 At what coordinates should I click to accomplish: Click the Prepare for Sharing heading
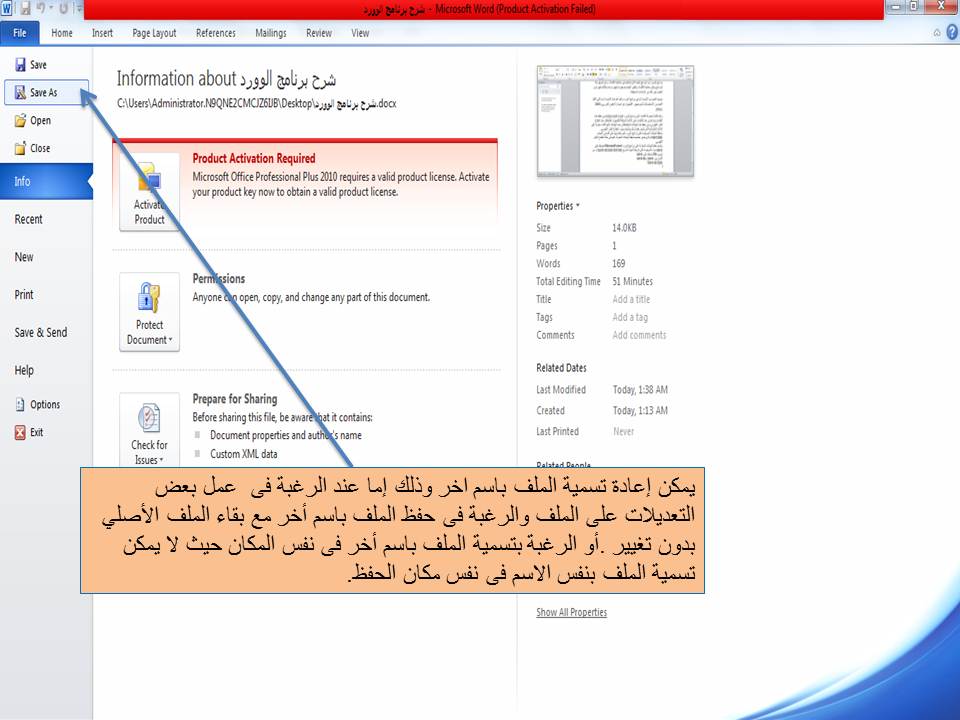[x=234, y=399]
